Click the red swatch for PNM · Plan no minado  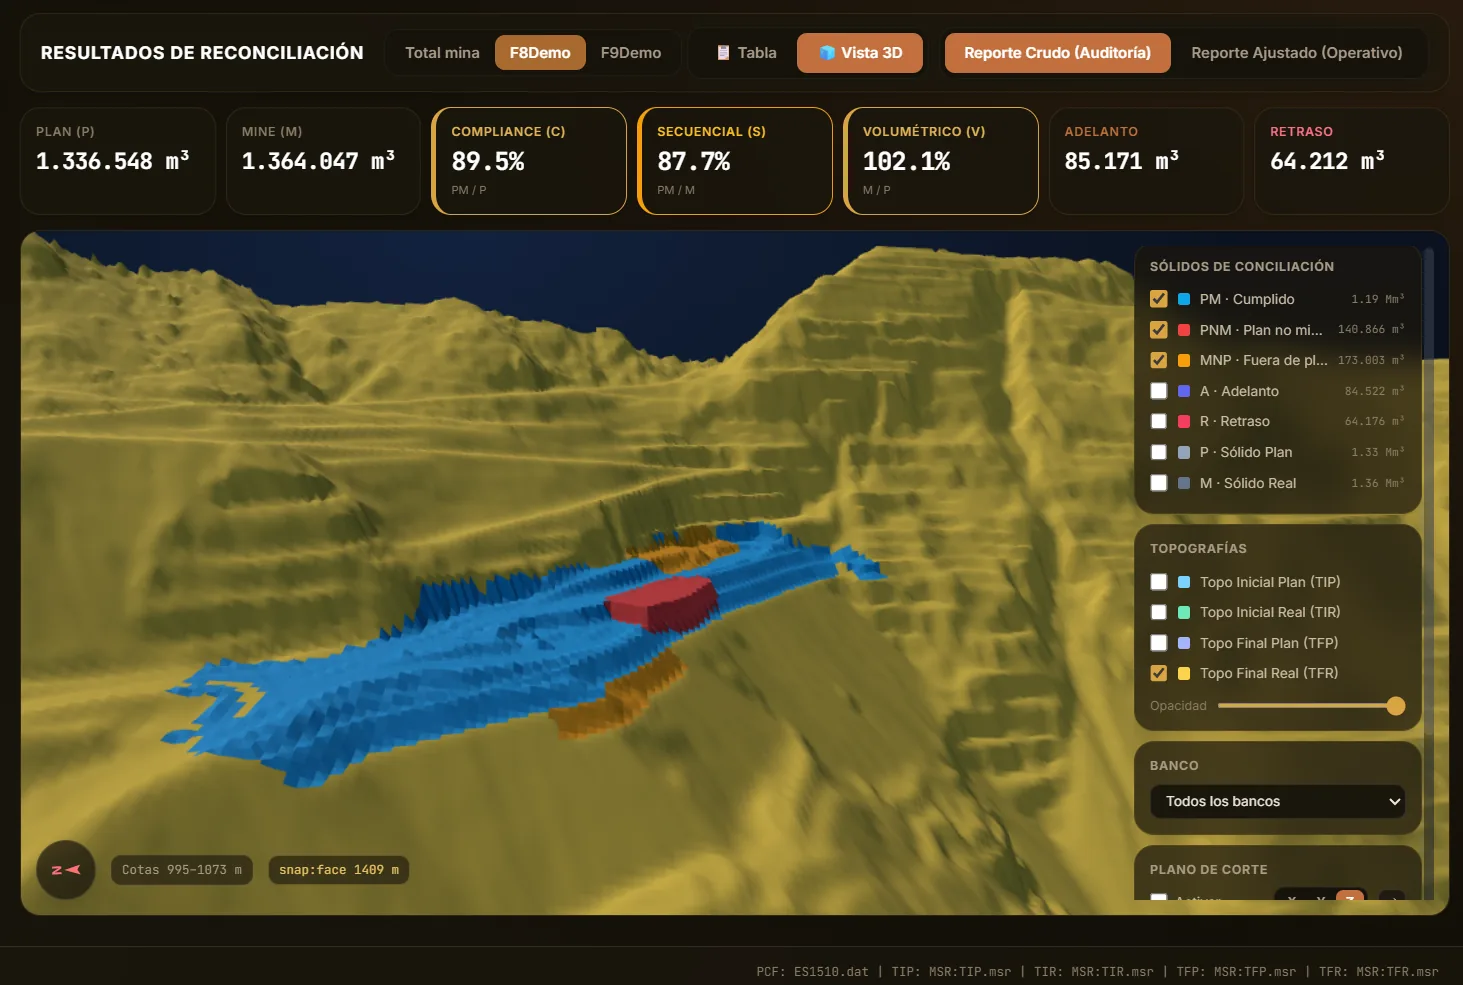pos(1184,330)
